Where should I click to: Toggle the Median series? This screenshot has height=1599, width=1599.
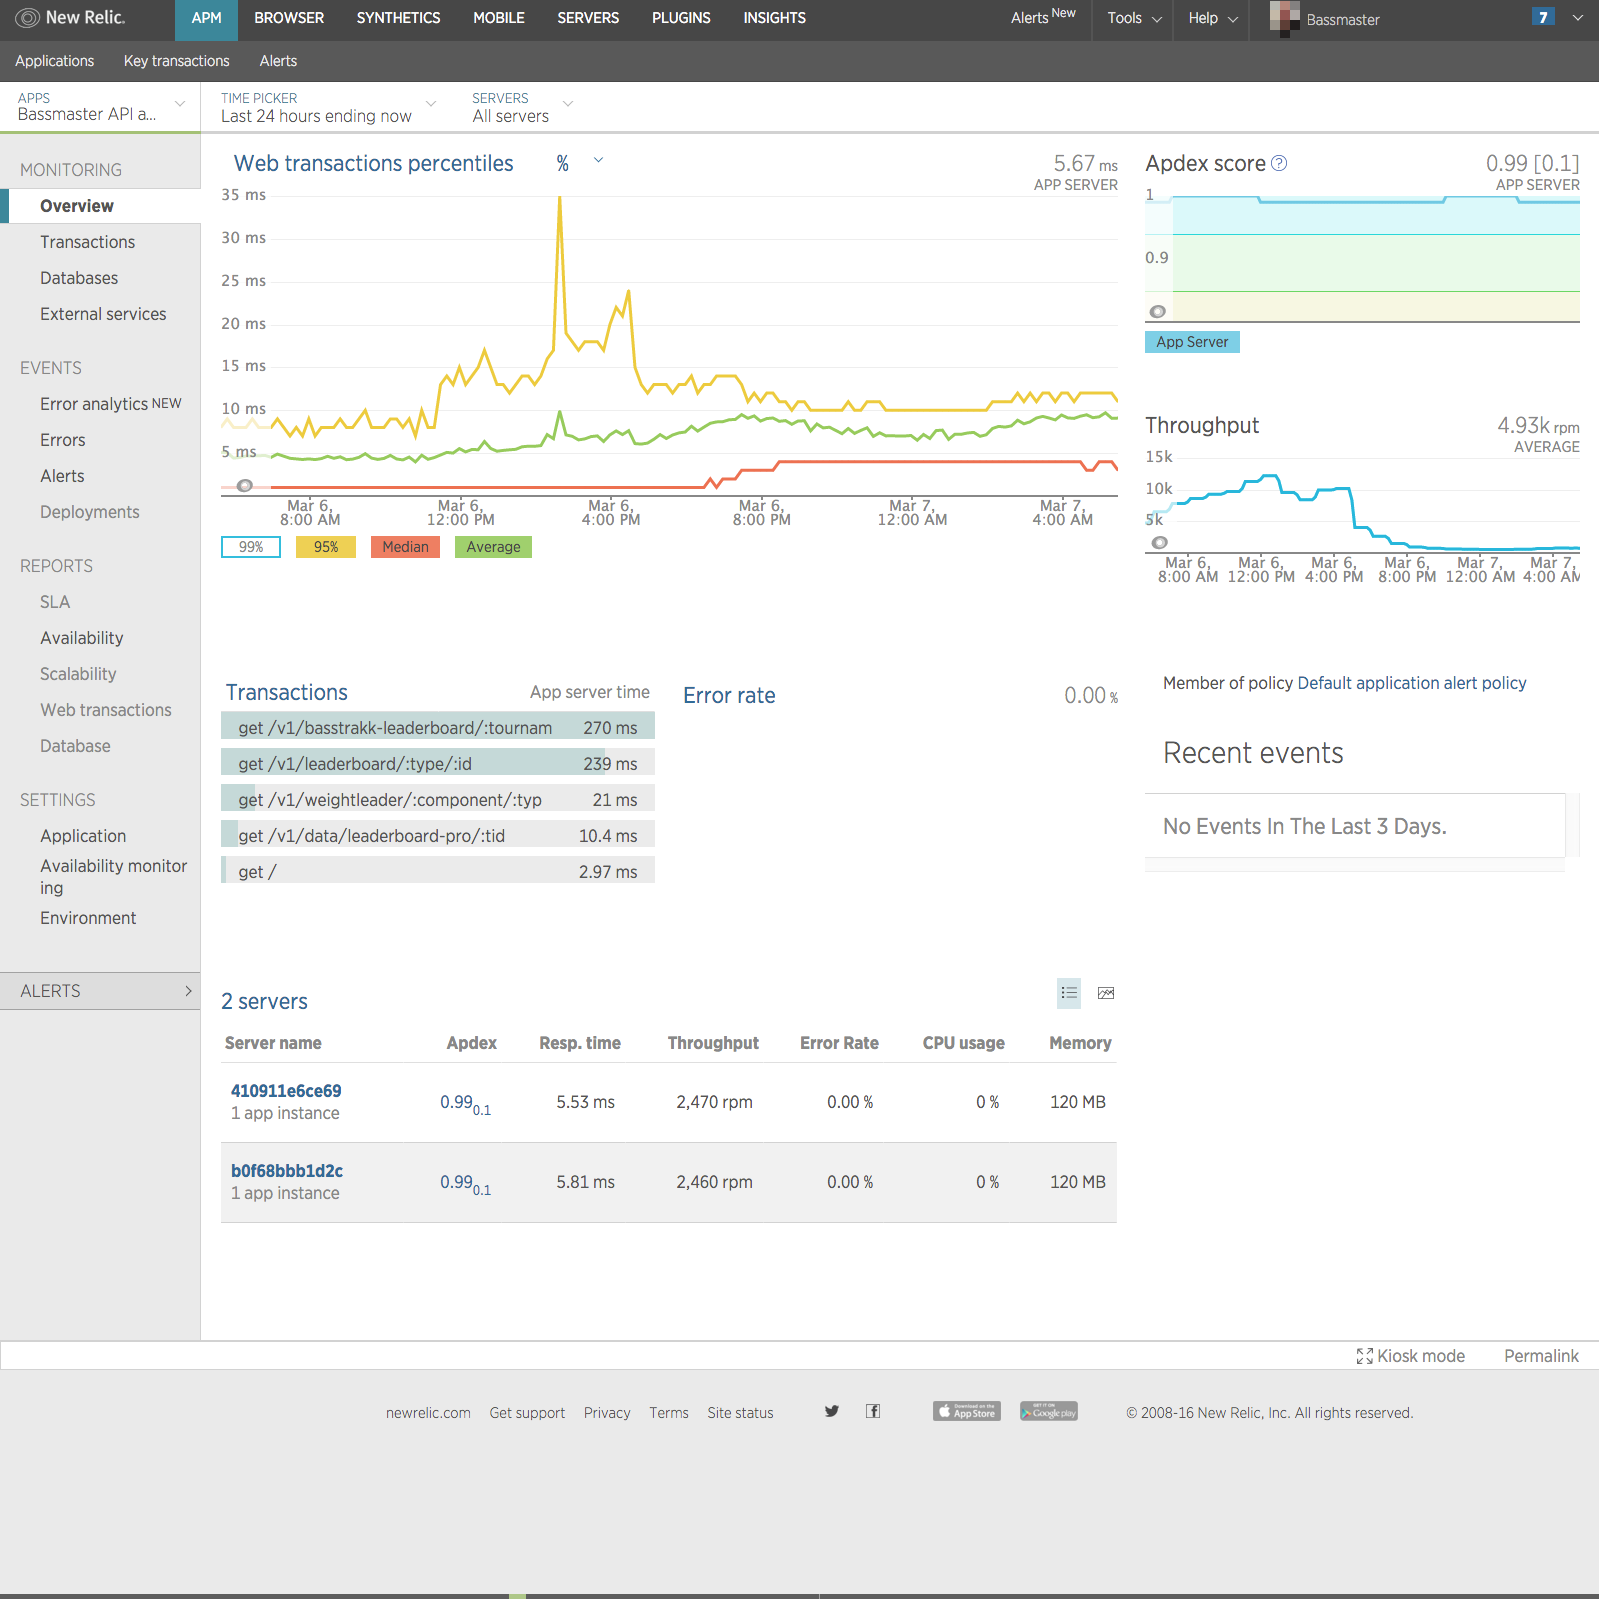(405, 547)
